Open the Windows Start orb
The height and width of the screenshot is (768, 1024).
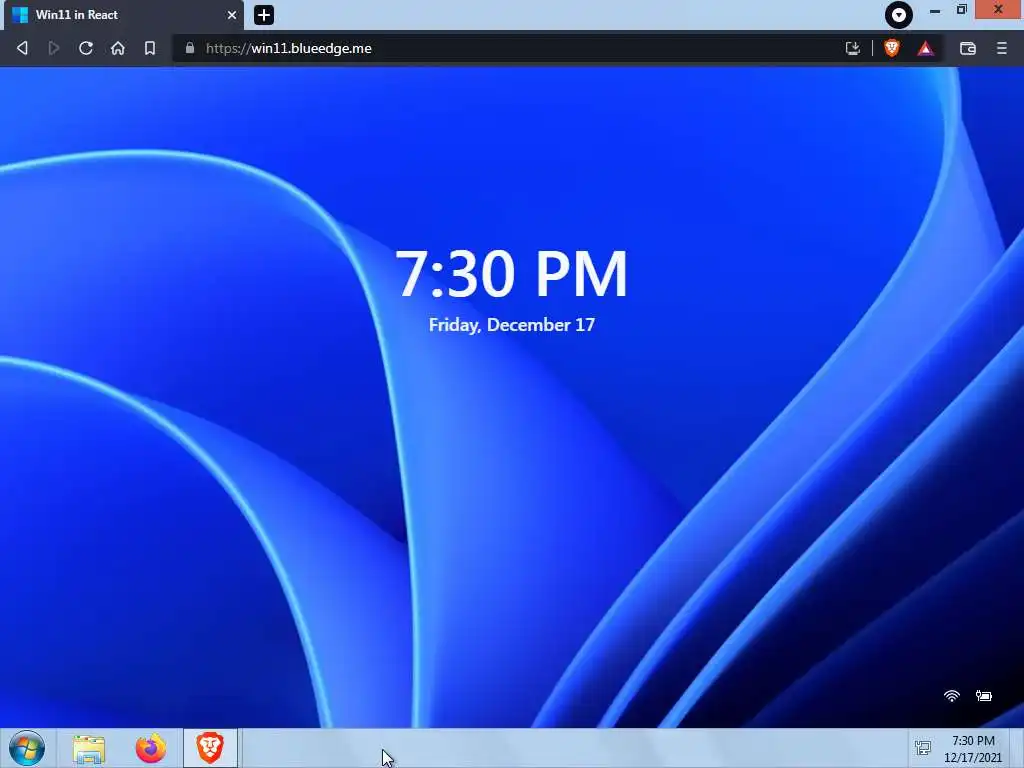click(x=27, y=748)
